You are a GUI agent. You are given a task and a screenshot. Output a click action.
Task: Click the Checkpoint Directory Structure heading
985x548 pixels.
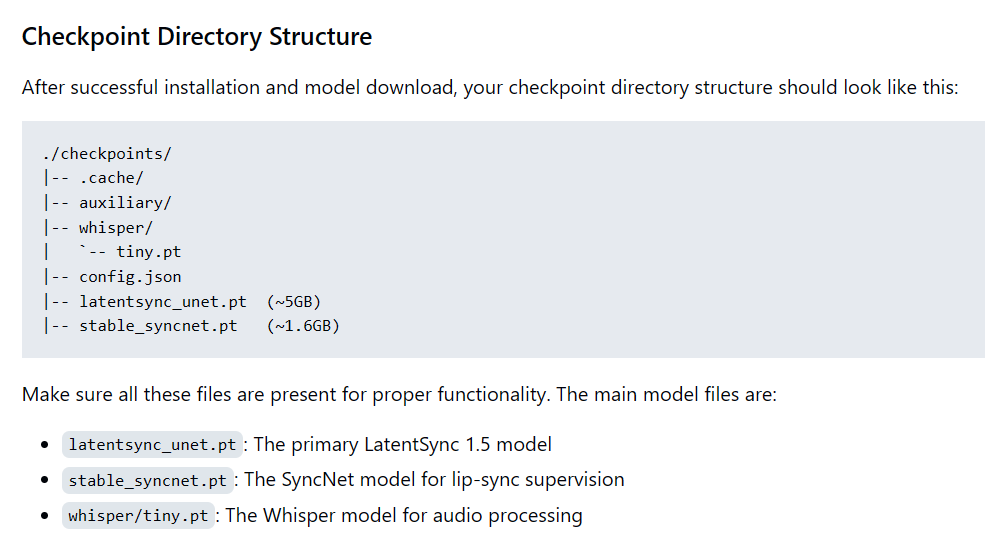(x=197, y=36)
